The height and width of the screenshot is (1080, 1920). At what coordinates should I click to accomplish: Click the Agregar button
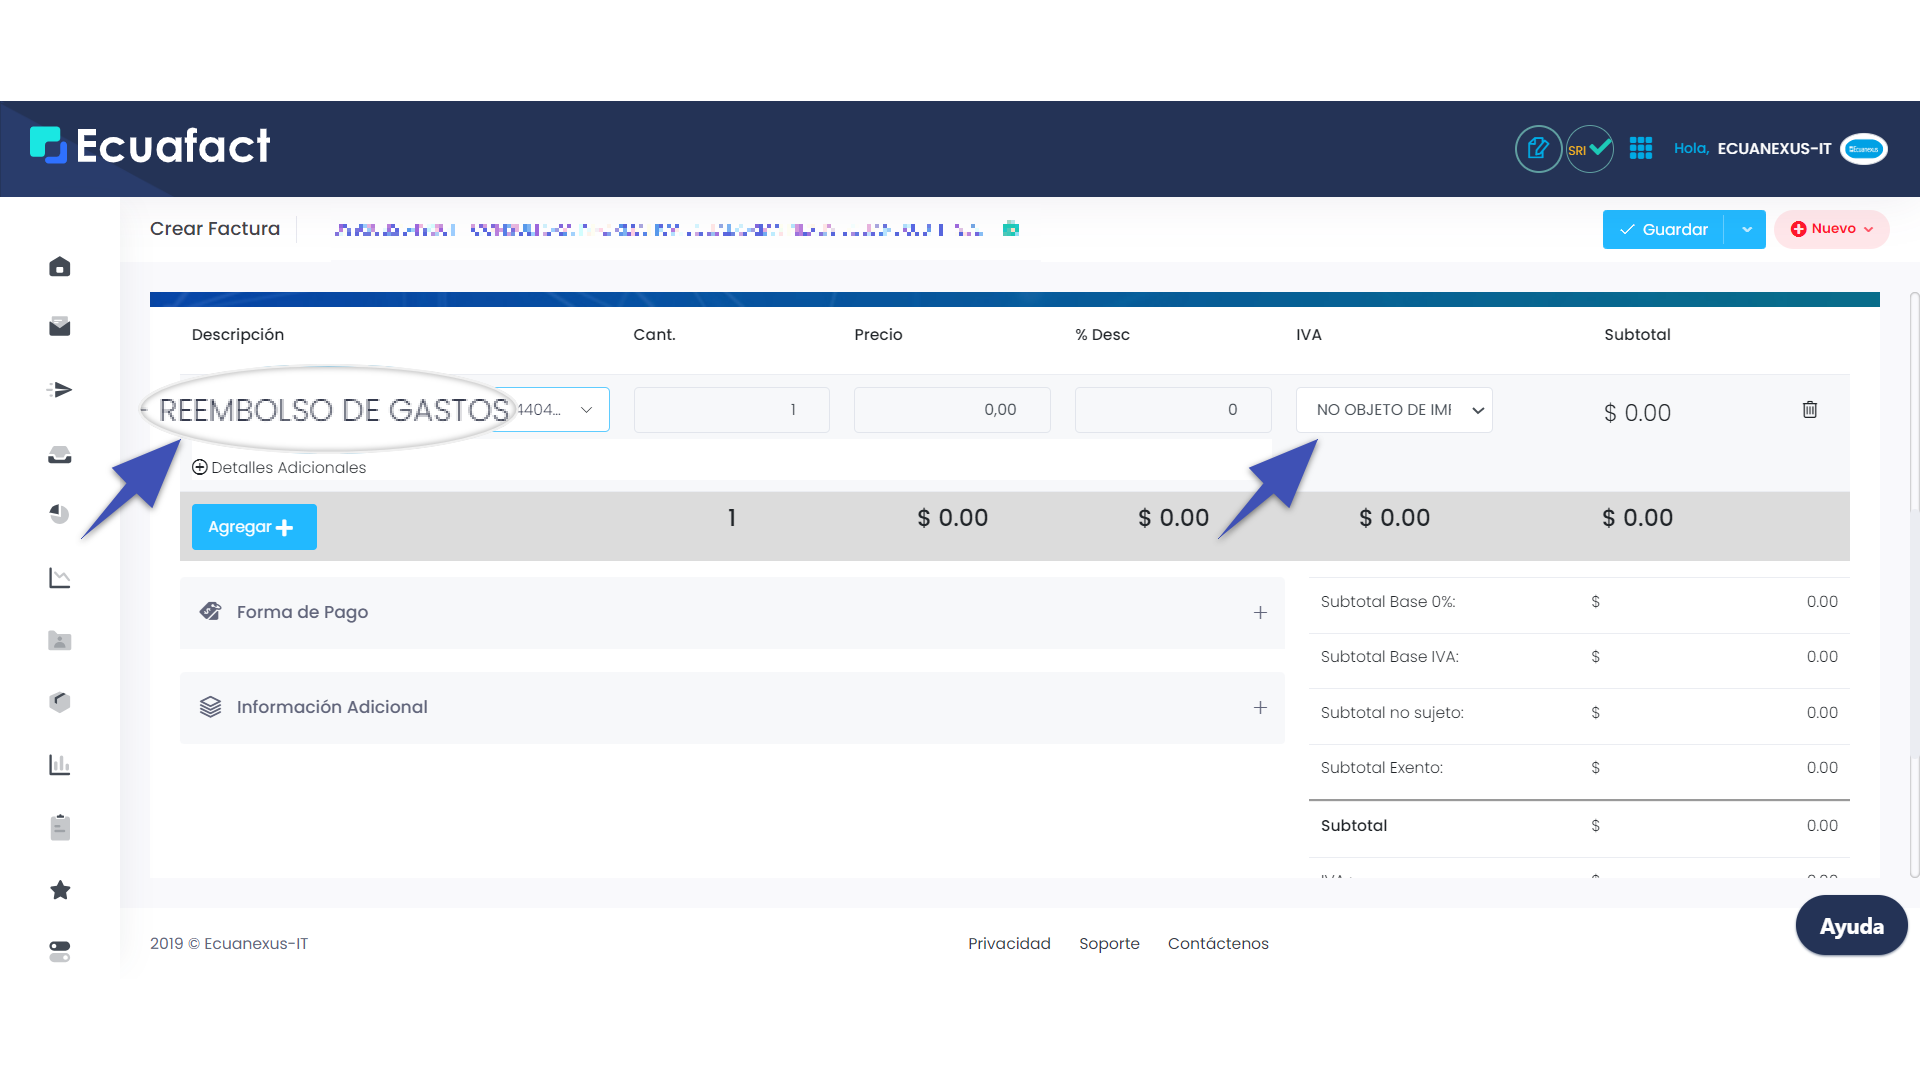[x=254, y=527]
